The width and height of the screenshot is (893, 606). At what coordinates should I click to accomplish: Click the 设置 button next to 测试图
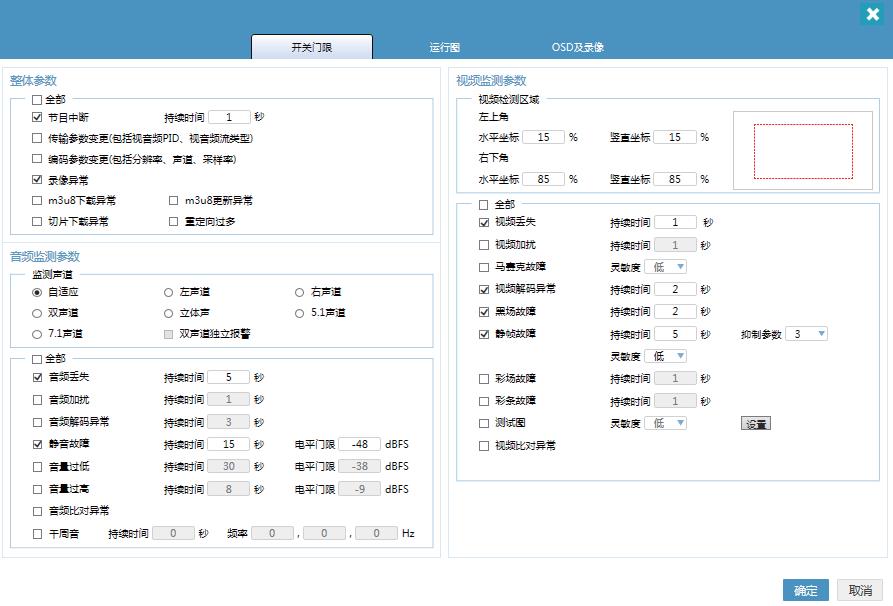(x=756, y=424)
